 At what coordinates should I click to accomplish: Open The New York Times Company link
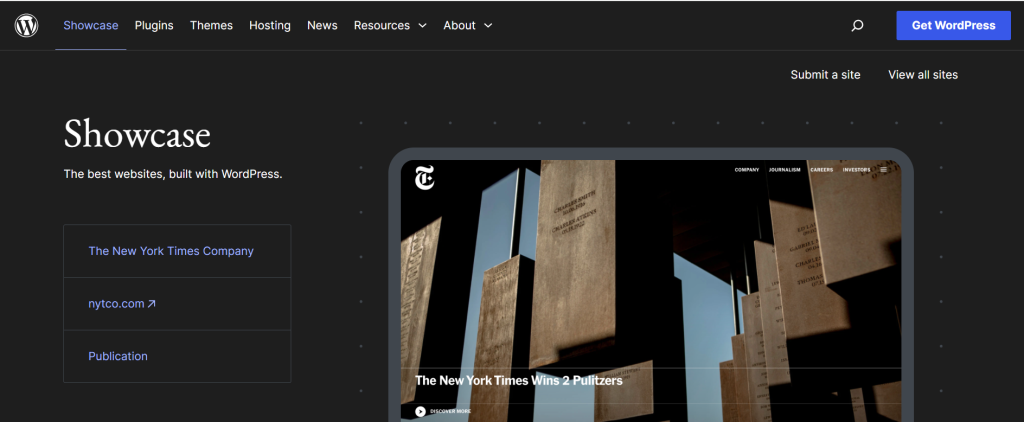[x=171, y=251]
